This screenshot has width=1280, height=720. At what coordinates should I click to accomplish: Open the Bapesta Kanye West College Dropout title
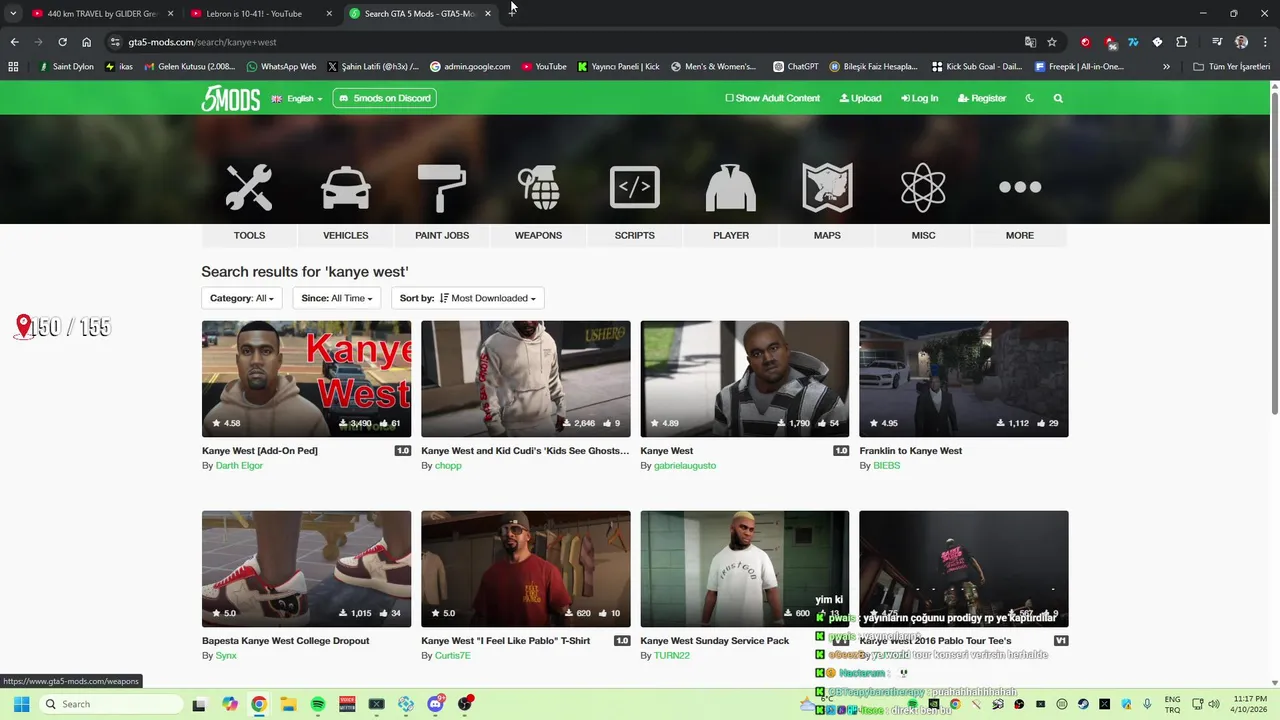click(286, 641)
